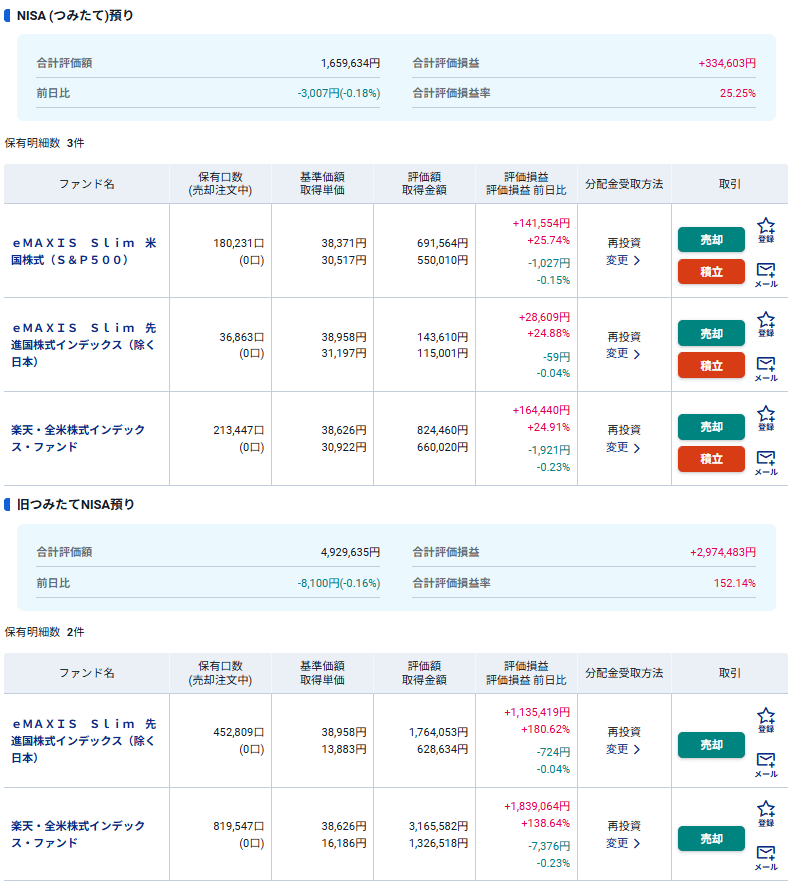Click メール icon for 楽天・全米株式 in 旧つみたてNISA

click(765, 855)
